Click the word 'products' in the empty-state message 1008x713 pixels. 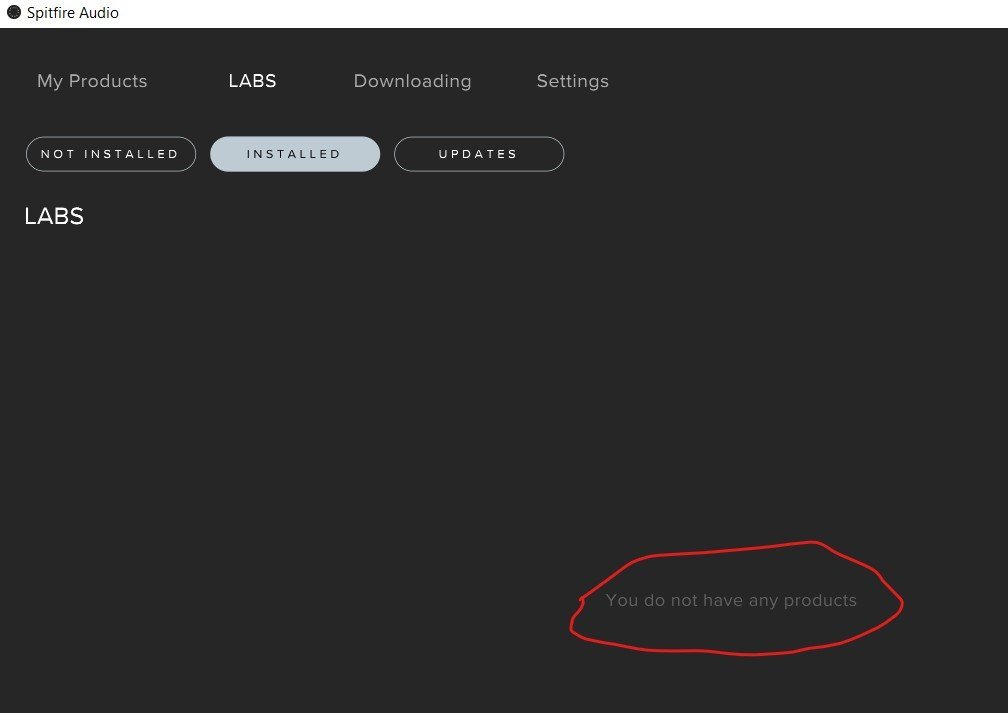[820, 601]
